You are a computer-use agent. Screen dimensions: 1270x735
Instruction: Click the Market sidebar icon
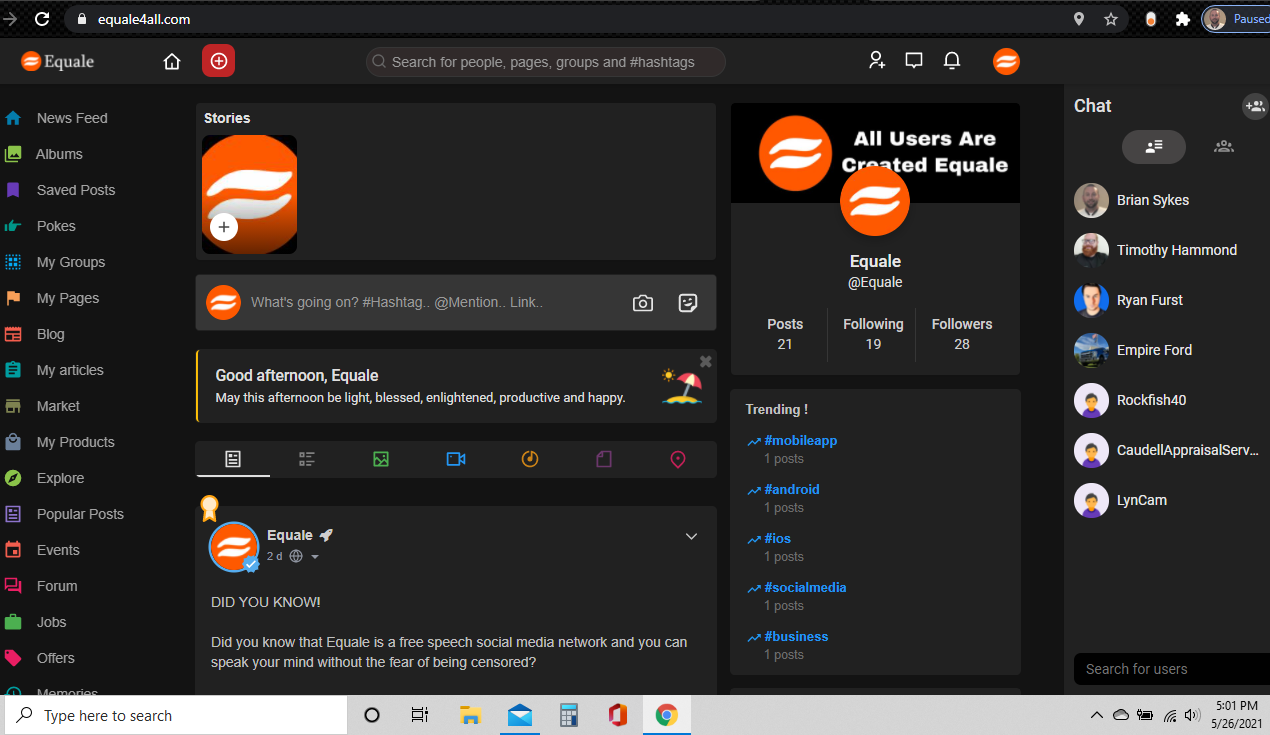pyautogui.click(x=13, y=406)
